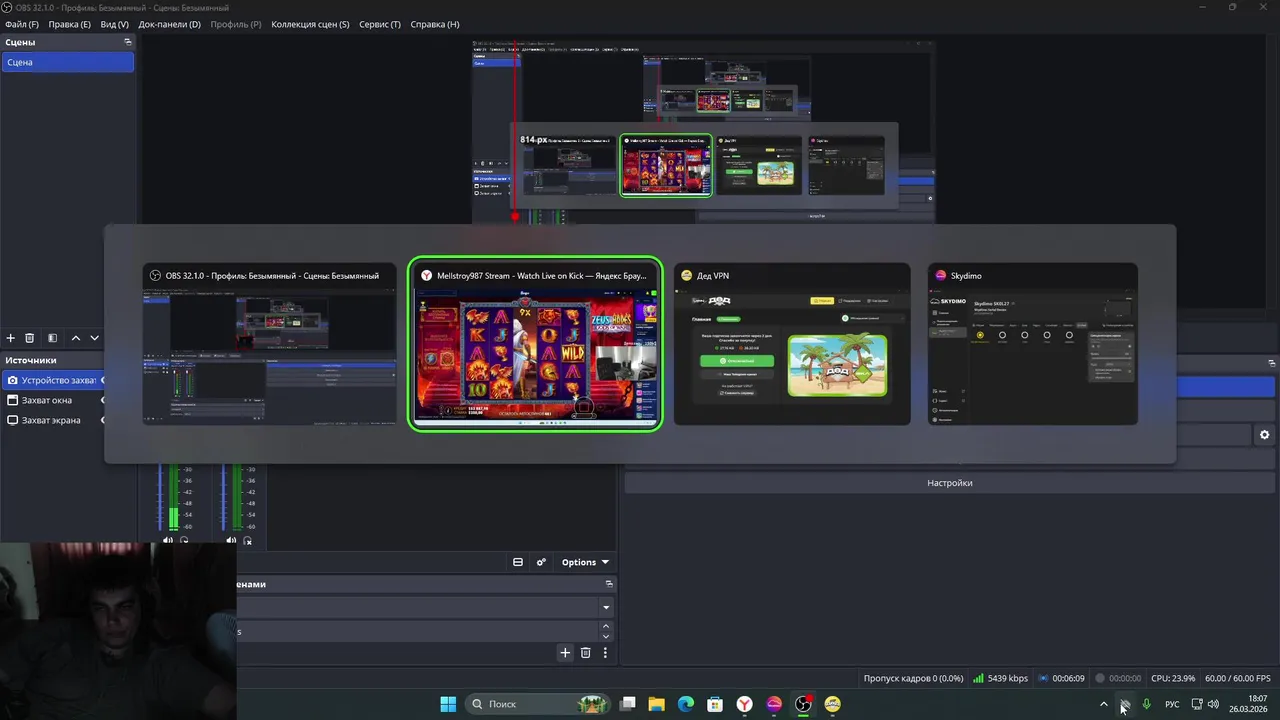
Task: Open the Файл menu
Action: [x=22, y=24]
